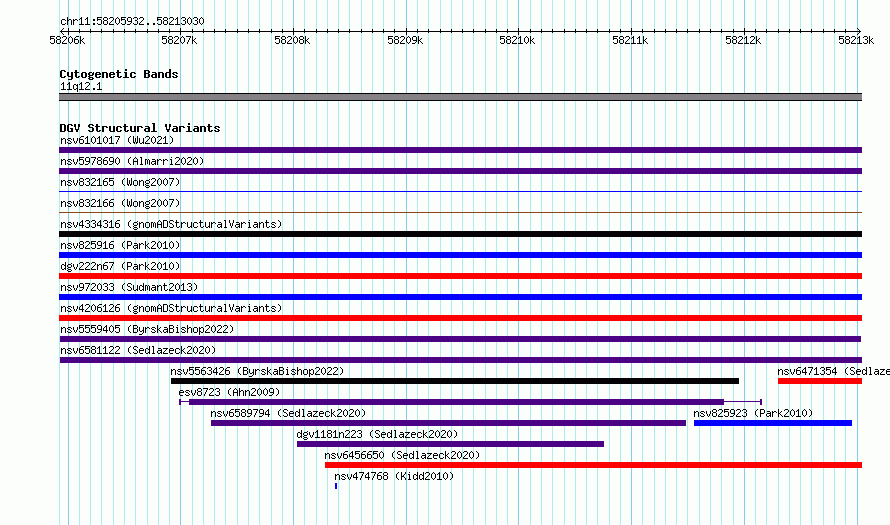Viewport: 890px width, 525px height.
Task: Click the small nsv474768 (Kidd2010) marker
Action: click(x=336, y=486)
